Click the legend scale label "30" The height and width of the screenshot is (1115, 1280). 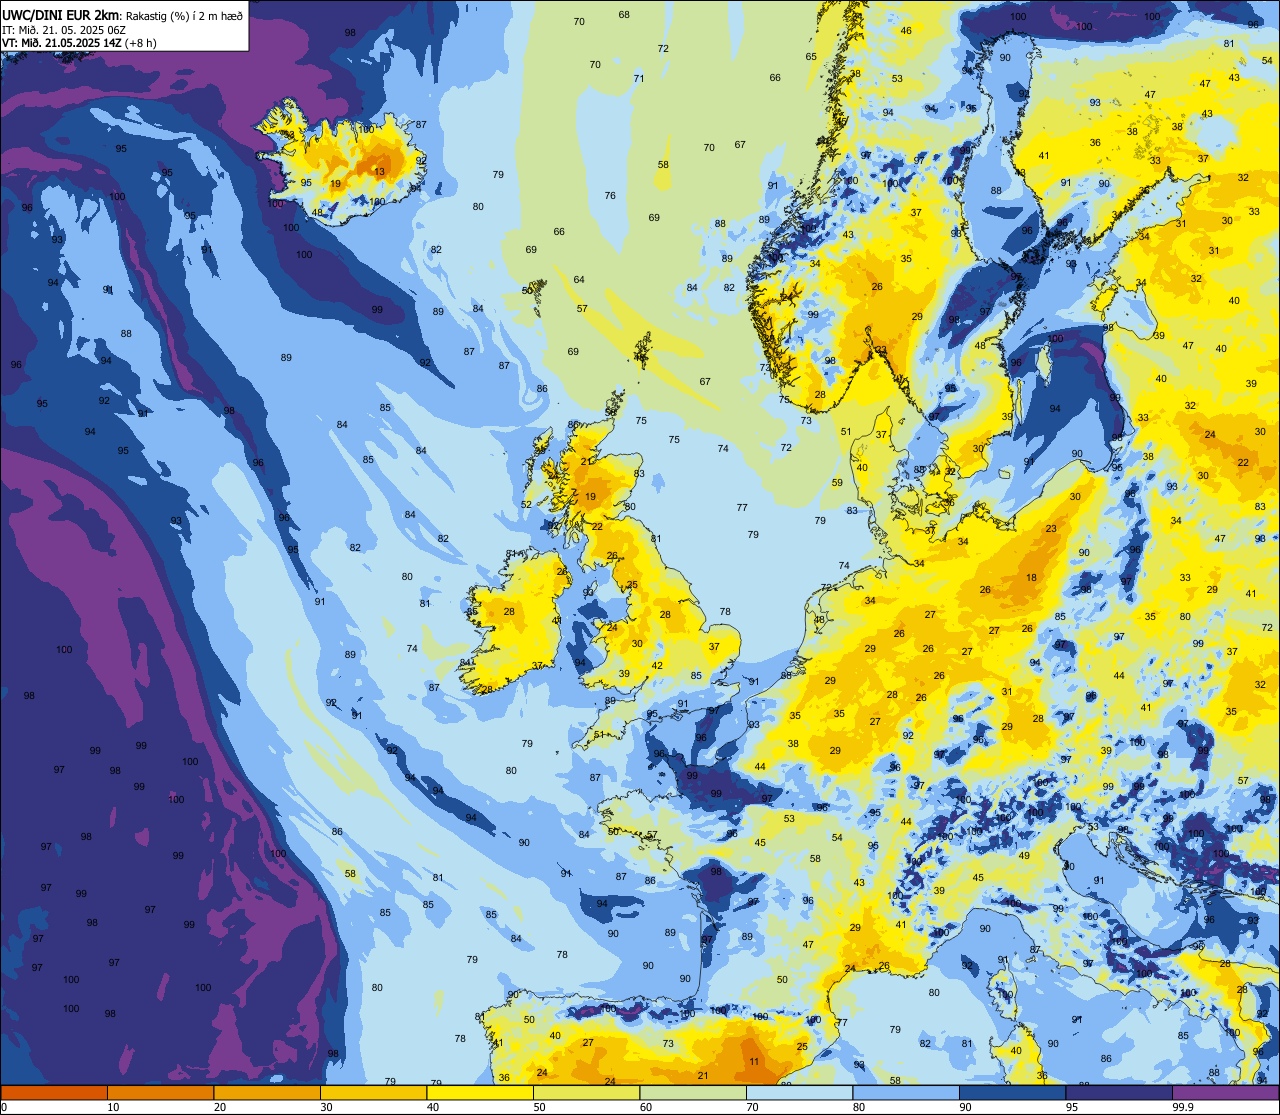[326, 1107]
